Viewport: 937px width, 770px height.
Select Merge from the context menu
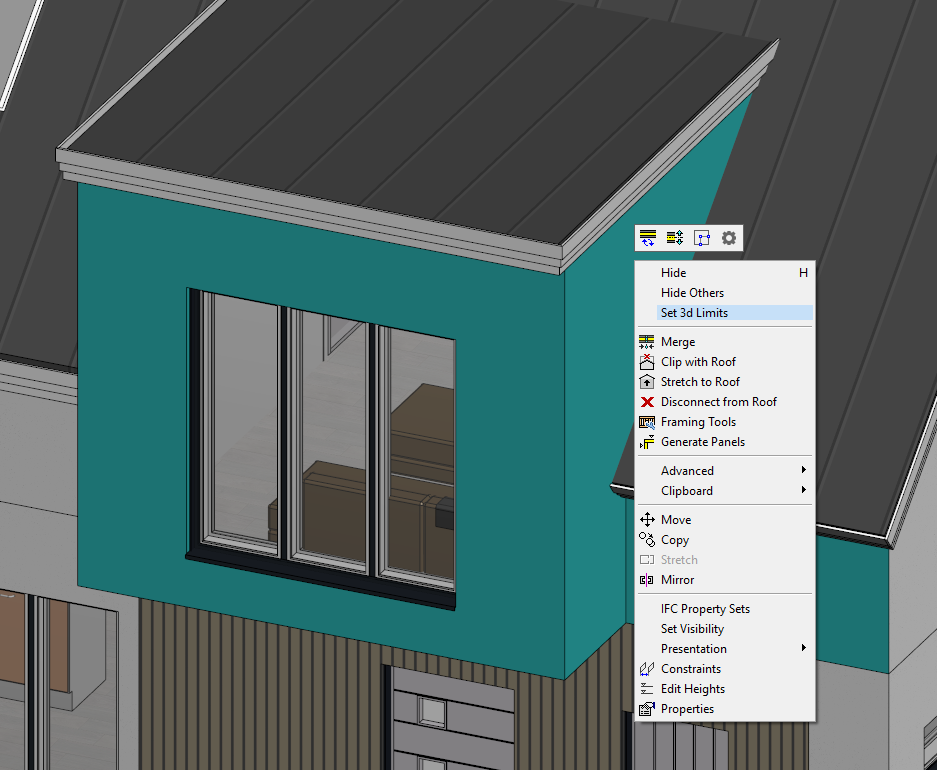point(677,342)
